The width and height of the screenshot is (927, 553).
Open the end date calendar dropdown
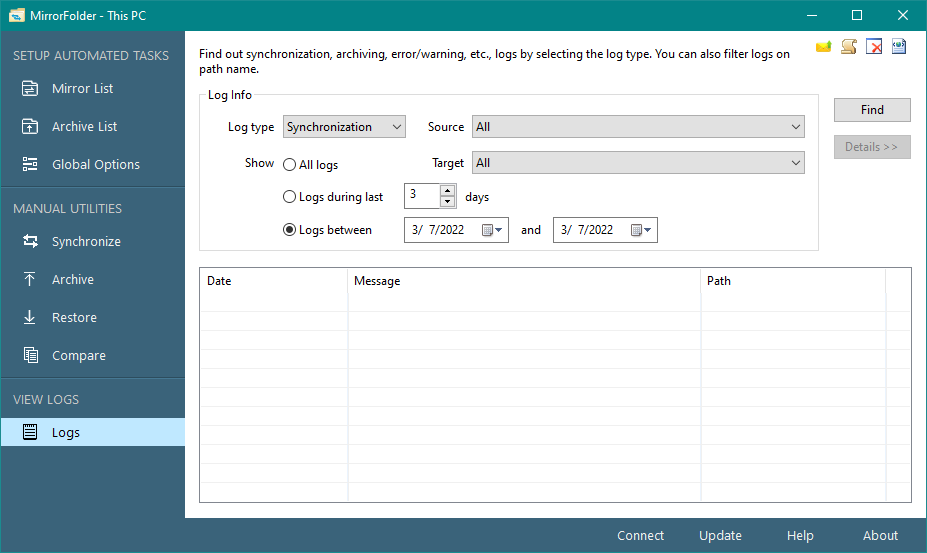pyautogui.click(x=641, y=230)
